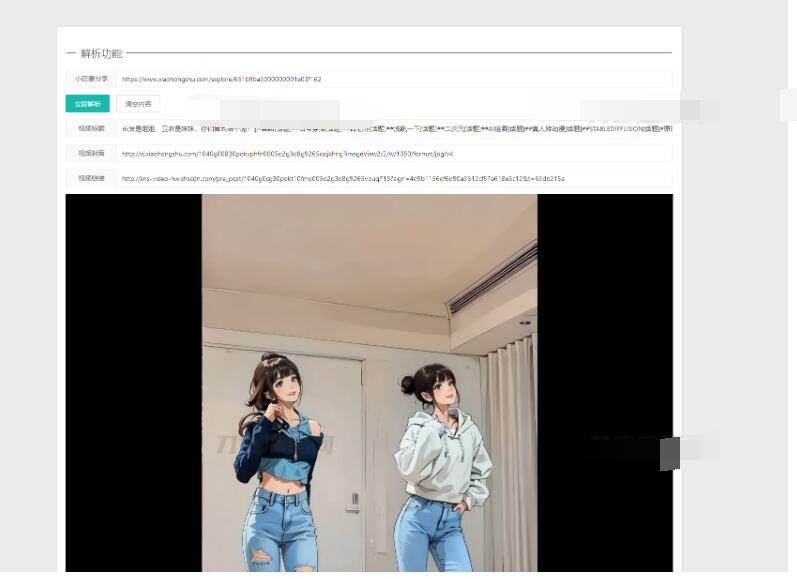Select the 视频封面 cover URL field
797x579 pixels.
coord(394,154)
